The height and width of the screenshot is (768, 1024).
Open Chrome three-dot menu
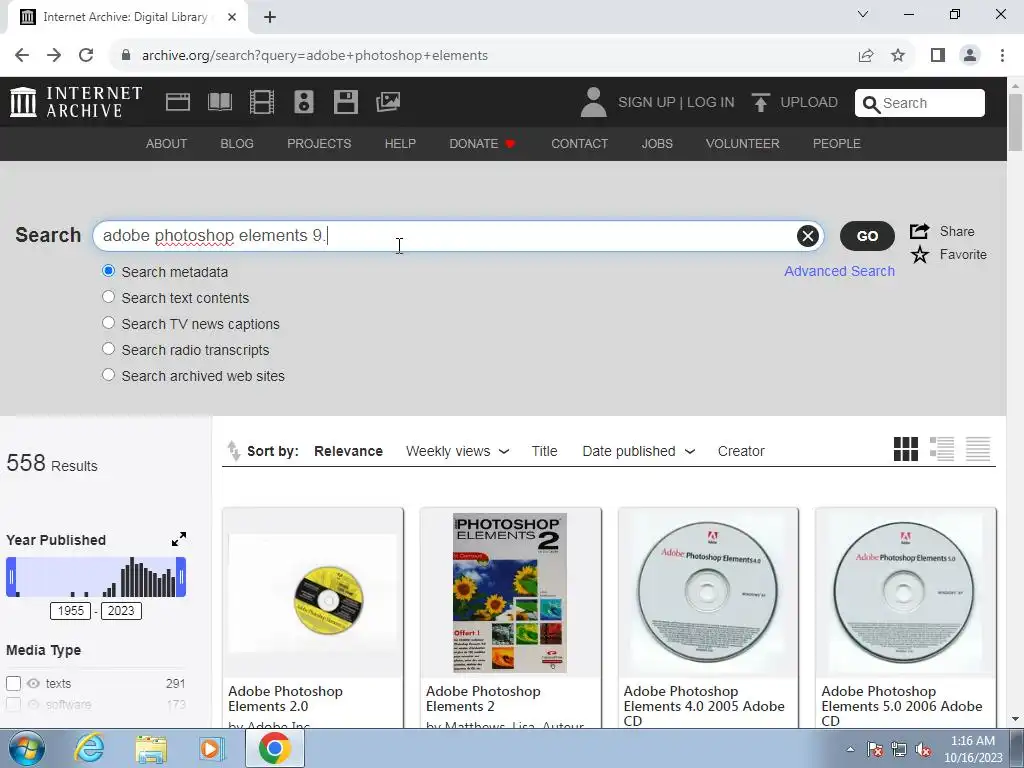coord(1002,56)
